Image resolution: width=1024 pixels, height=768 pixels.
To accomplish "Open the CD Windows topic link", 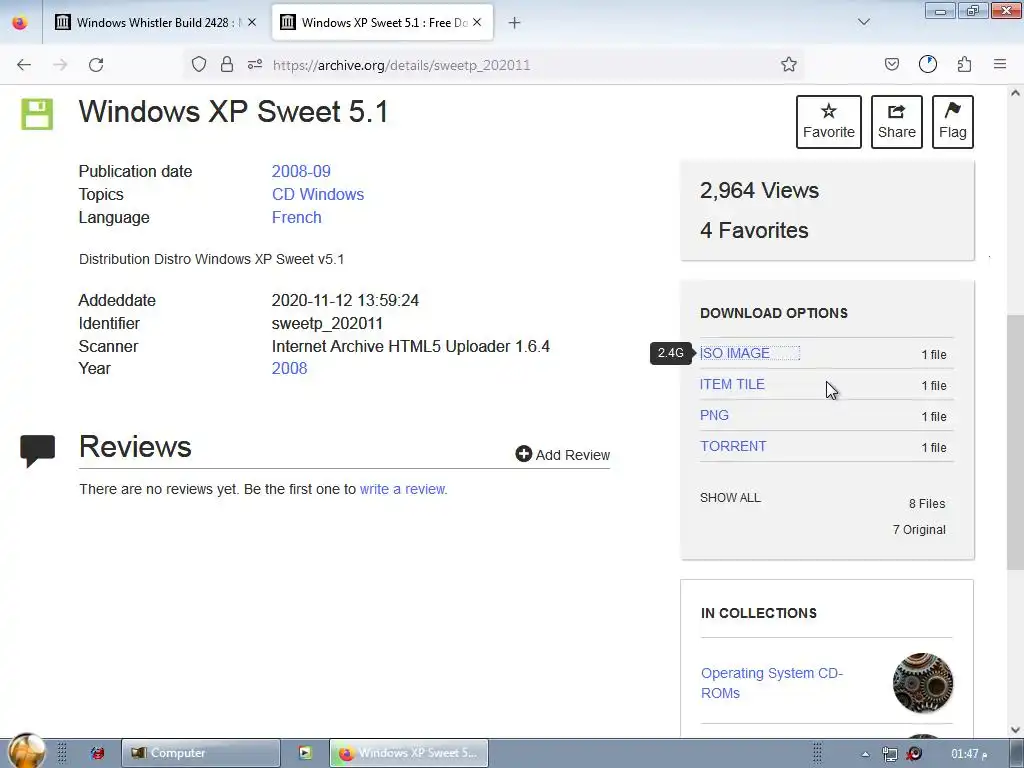I will pyautogui.click(x=318, y=194).
